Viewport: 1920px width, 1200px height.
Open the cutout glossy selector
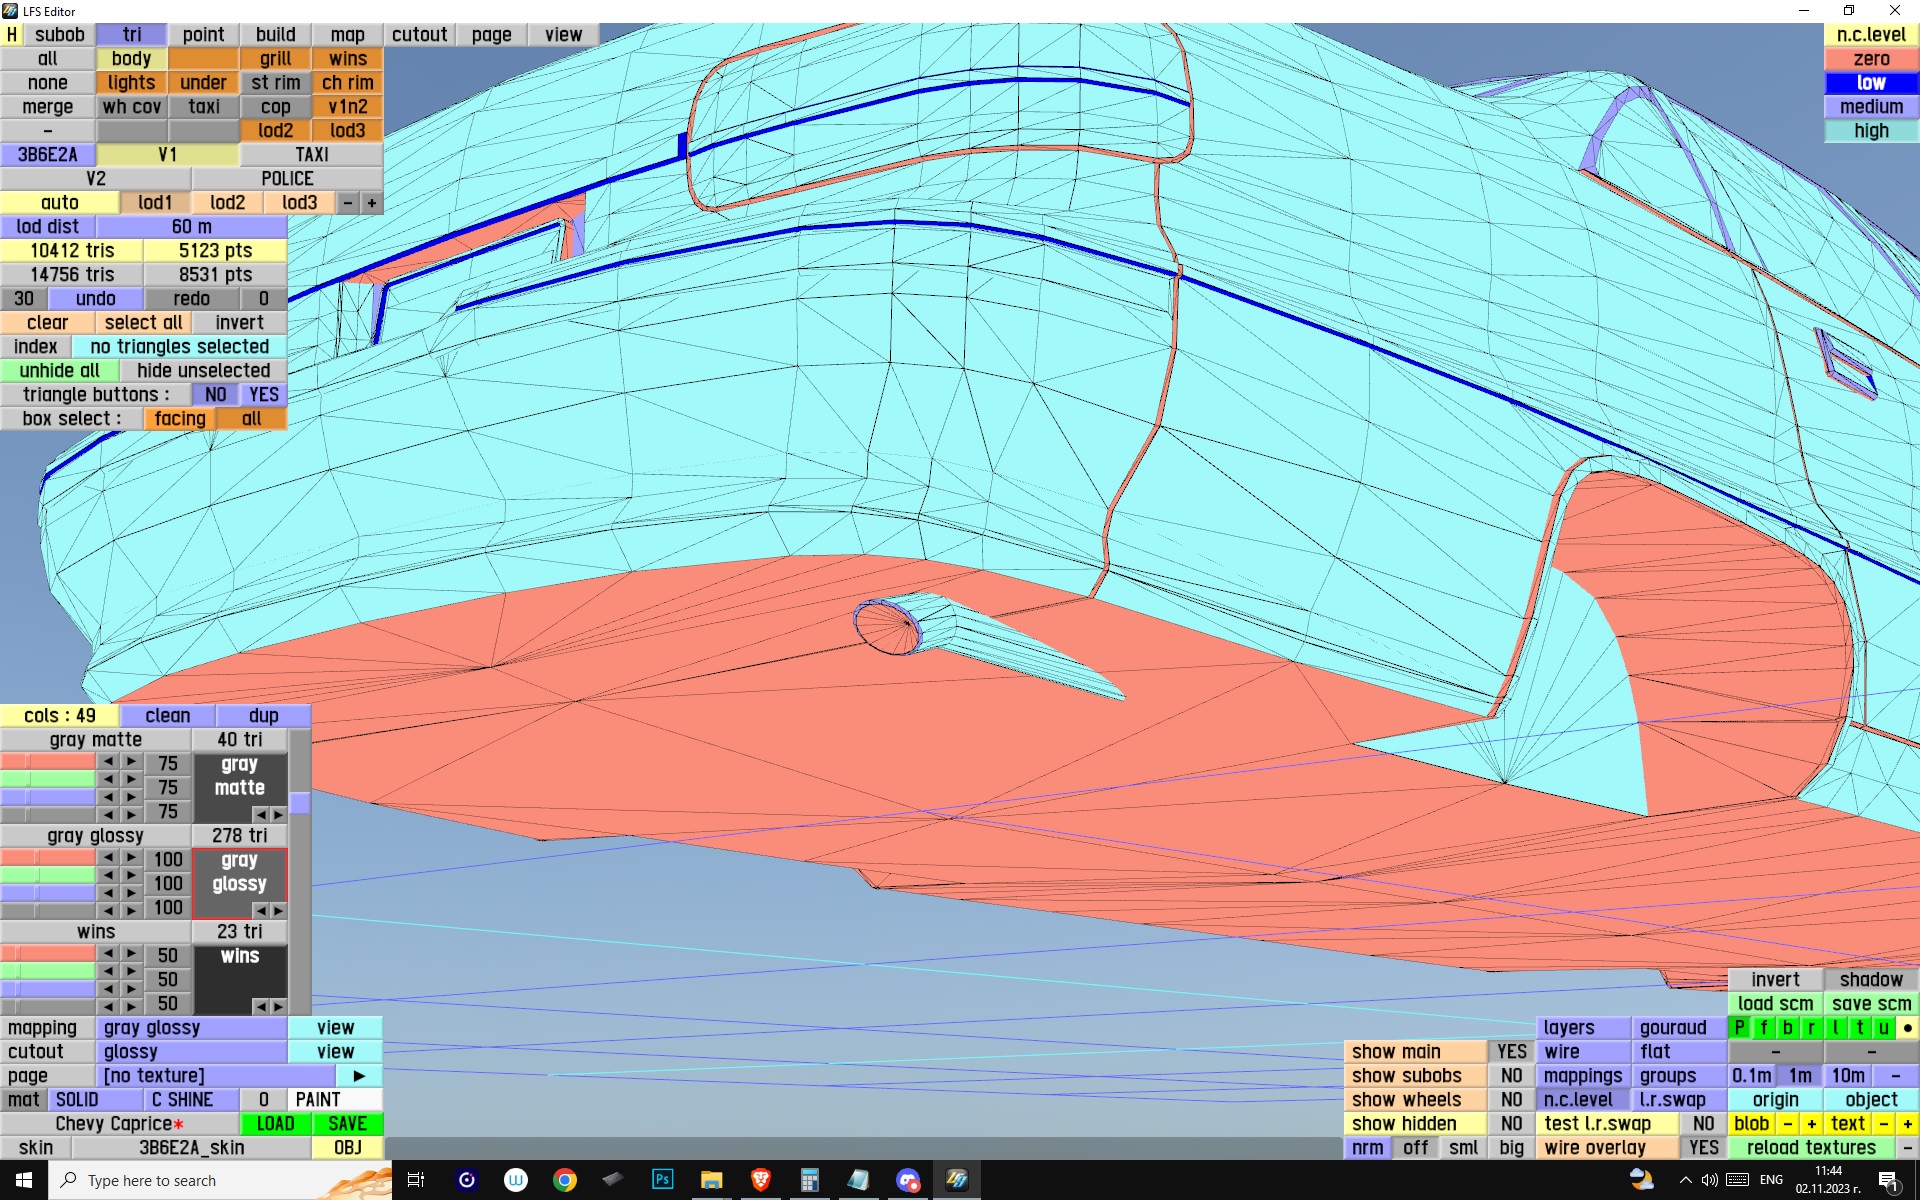[192, 1052]
